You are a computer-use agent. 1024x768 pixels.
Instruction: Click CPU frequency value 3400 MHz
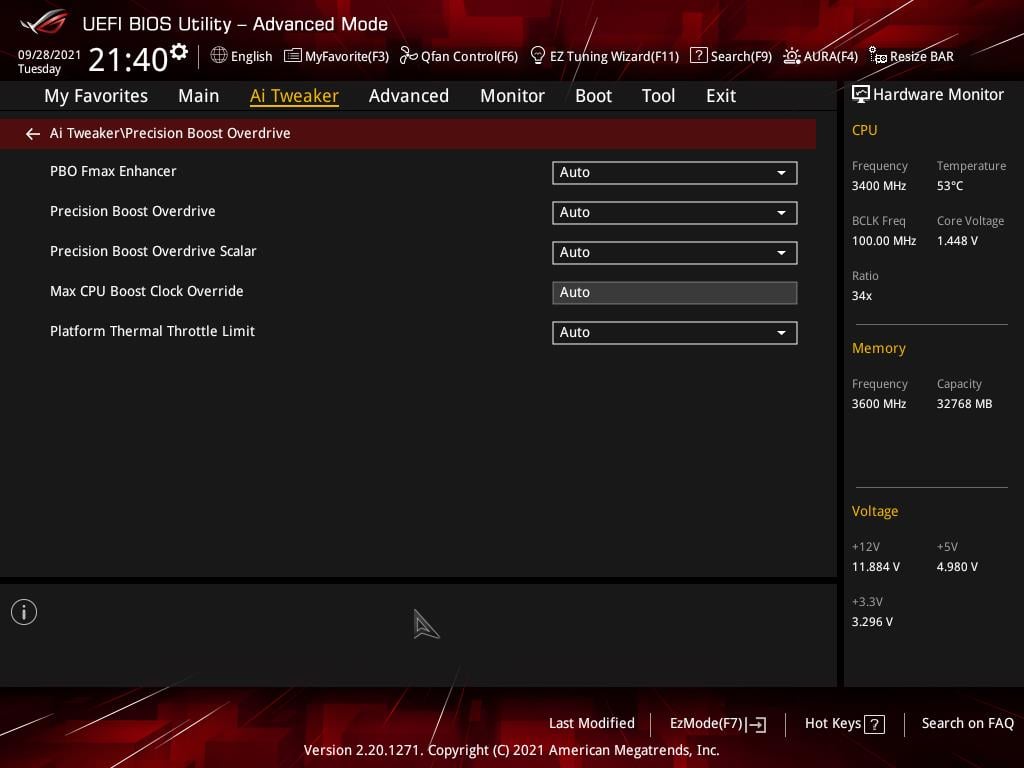coord(878,186)
